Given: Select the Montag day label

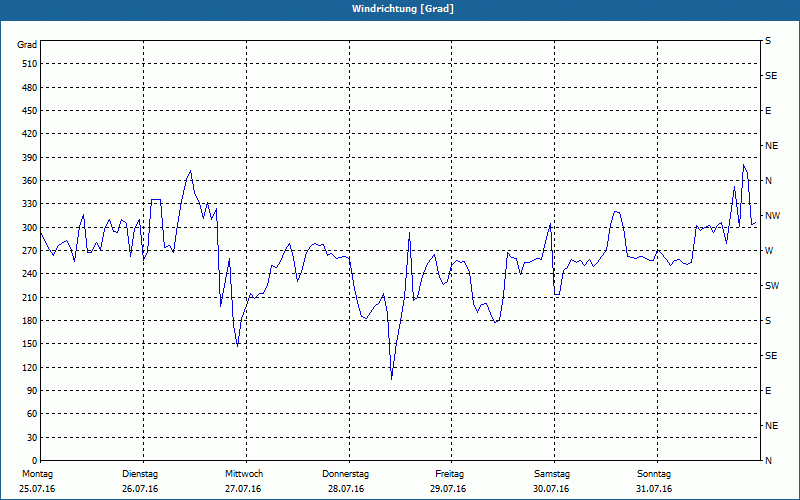Looking at the screenshot, I should tap(37, 474).
